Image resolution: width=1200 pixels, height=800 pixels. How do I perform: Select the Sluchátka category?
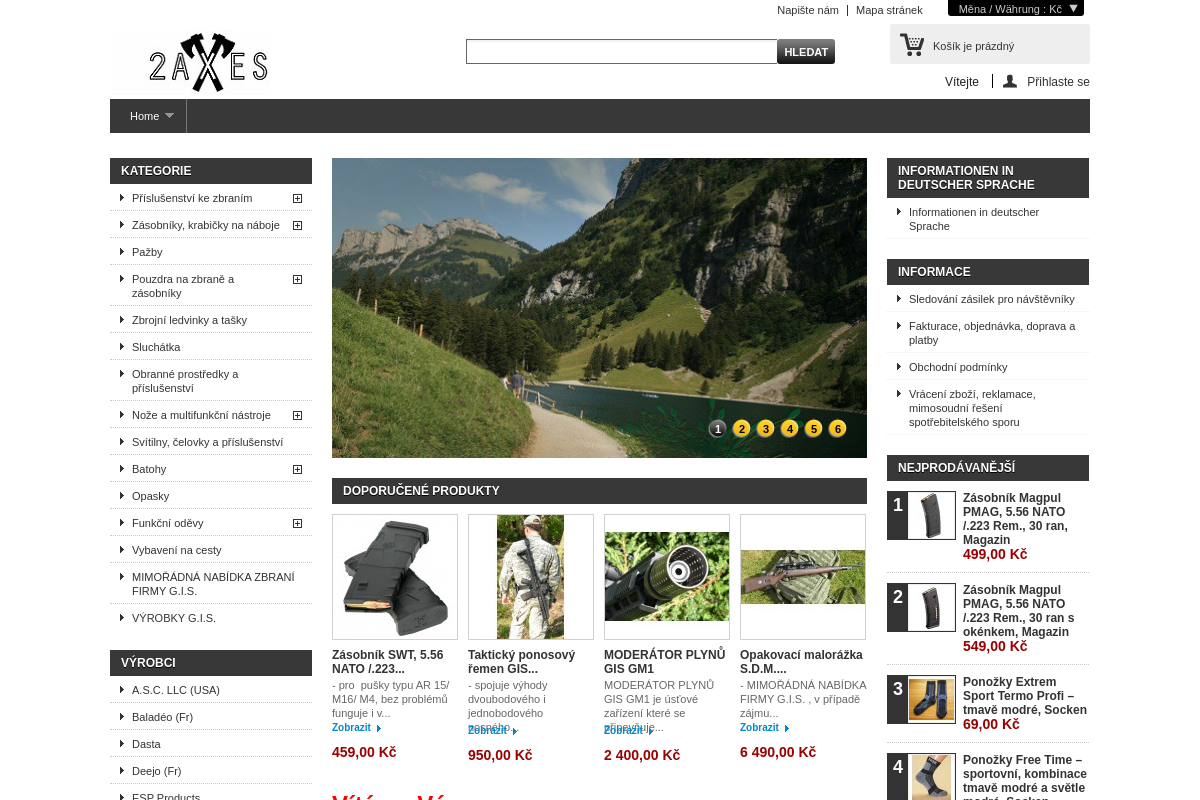pyautogui.click(x=156, y=347)
